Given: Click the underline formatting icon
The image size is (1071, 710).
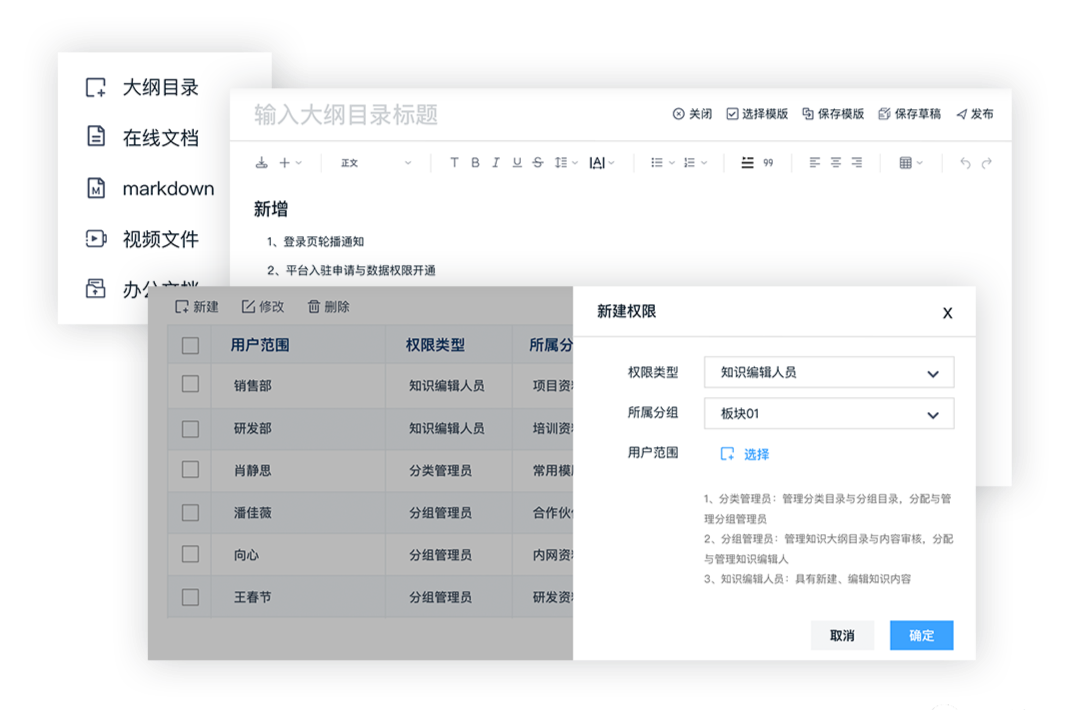Looking at the screenshot, I should [517, 163].
